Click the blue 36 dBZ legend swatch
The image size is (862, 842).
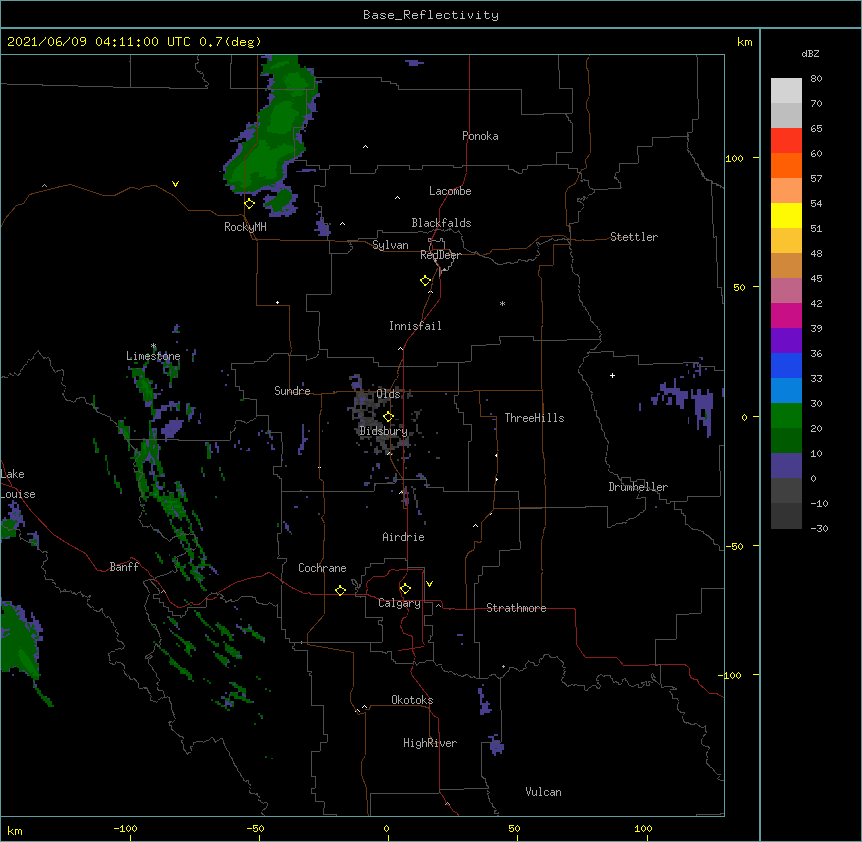coord(786,365)
